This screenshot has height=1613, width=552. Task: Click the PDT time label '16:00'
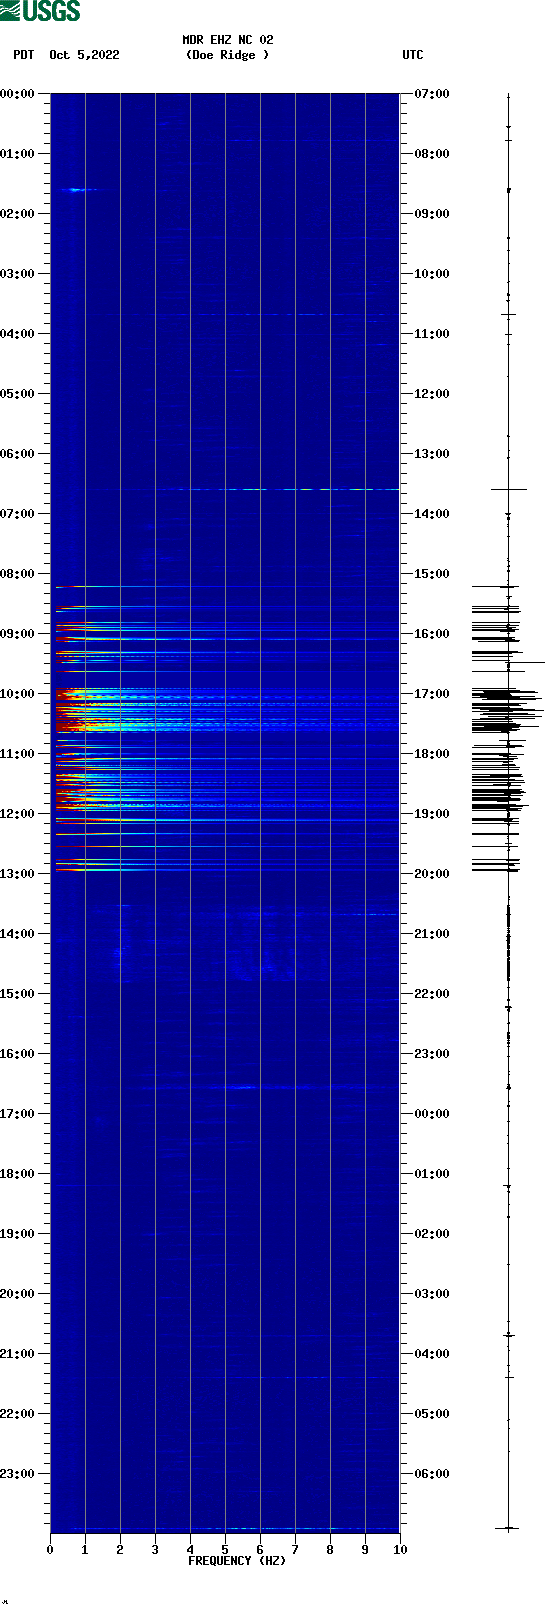[17, 1054]
